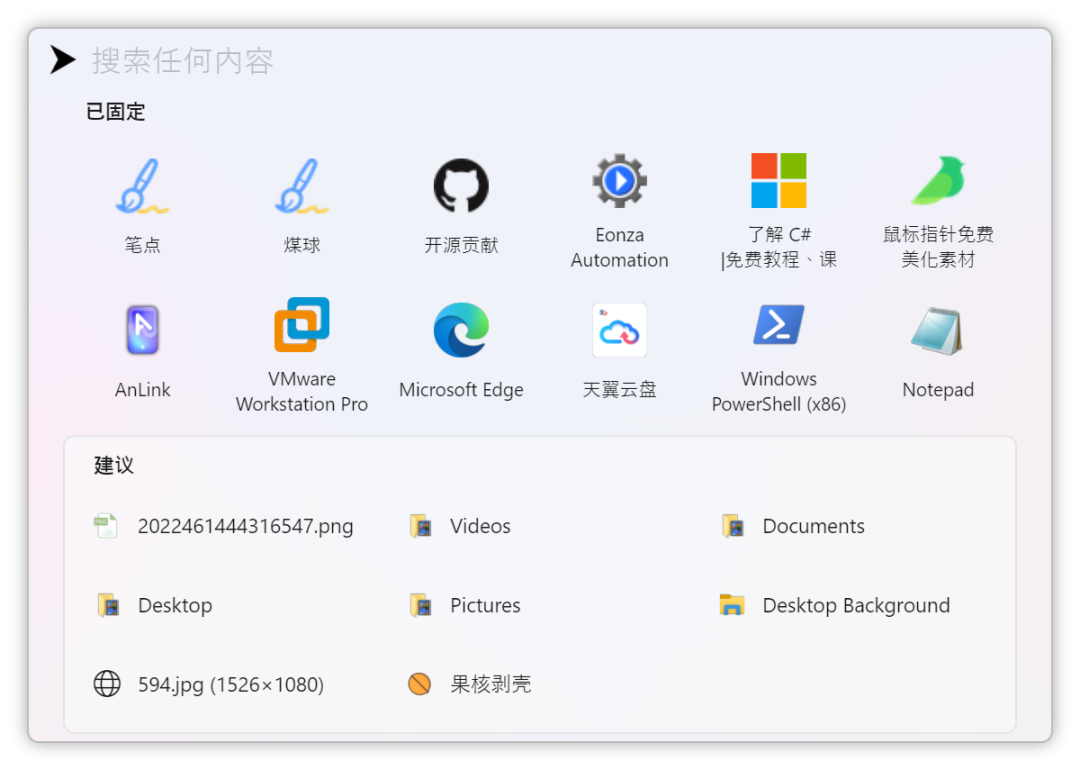Open the Microsoft Edge icon
This screenshot has width=1080, height=770.
(461, 330)
